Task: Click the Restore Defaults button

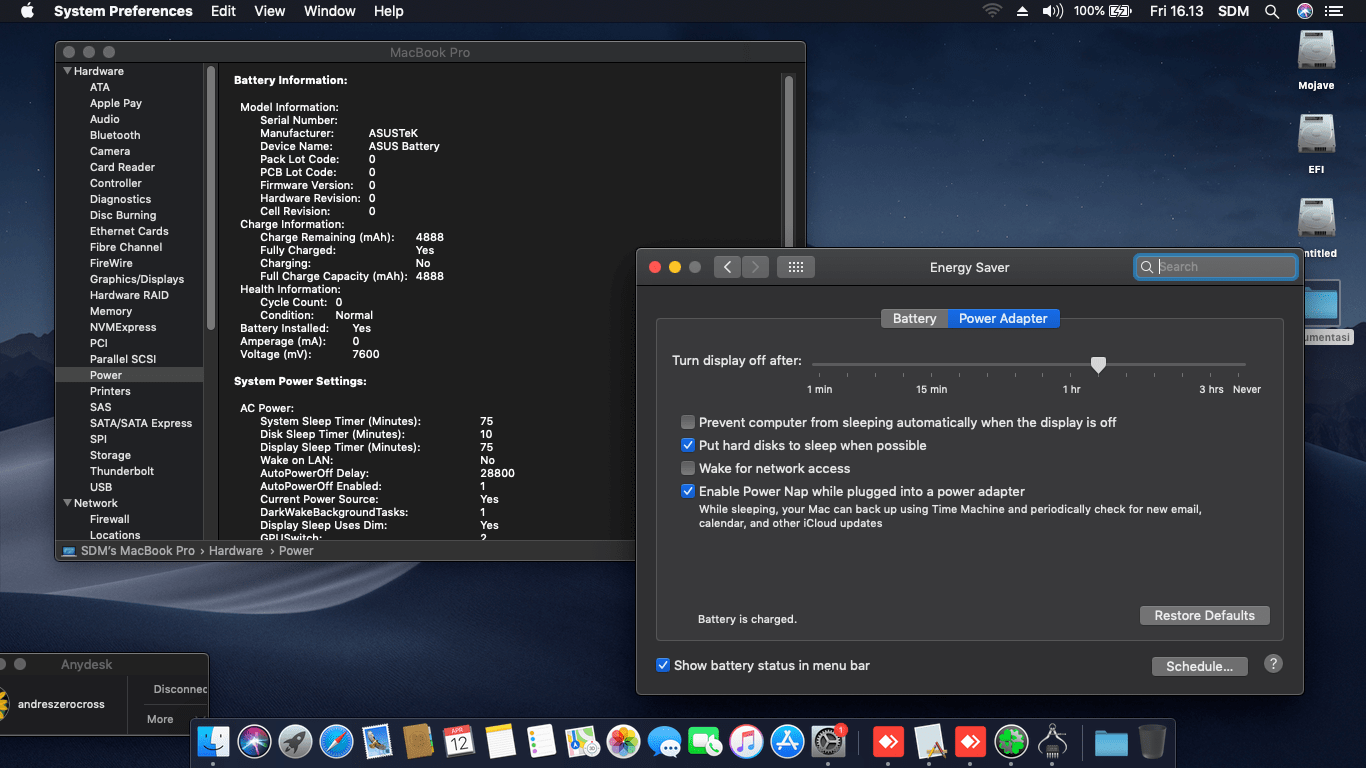Action: pyautogui.click(x=1204, y=615)
